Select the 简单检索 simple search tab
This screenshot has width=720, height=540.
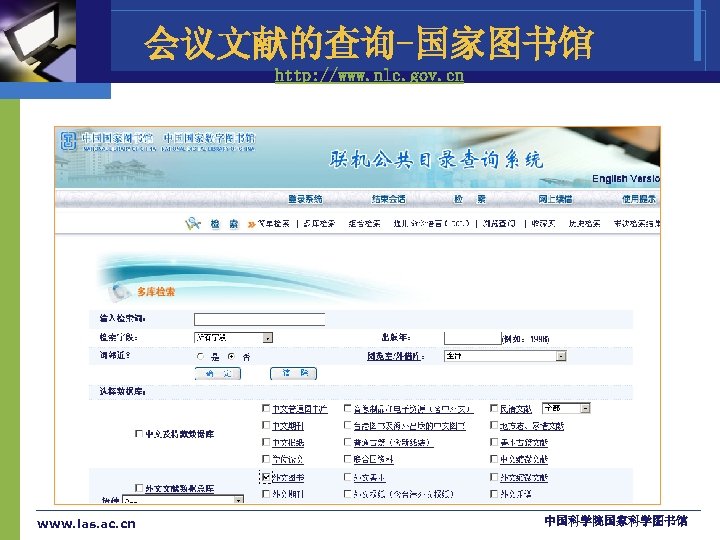tap(273, 224)
